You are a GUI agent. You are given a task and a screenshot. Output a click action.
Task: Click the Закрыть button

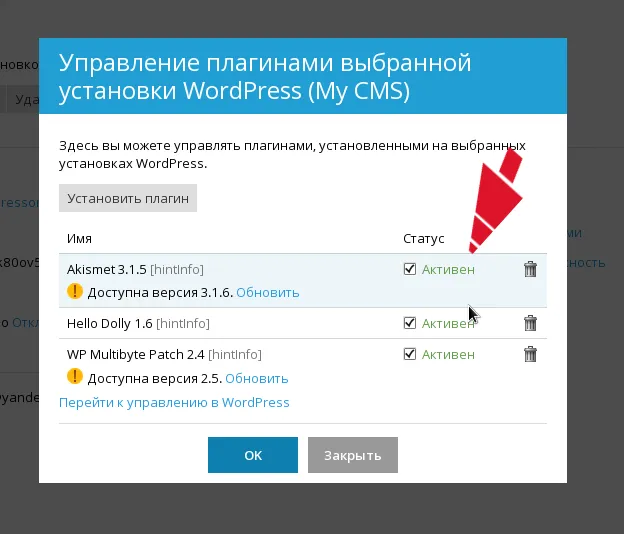353,455
